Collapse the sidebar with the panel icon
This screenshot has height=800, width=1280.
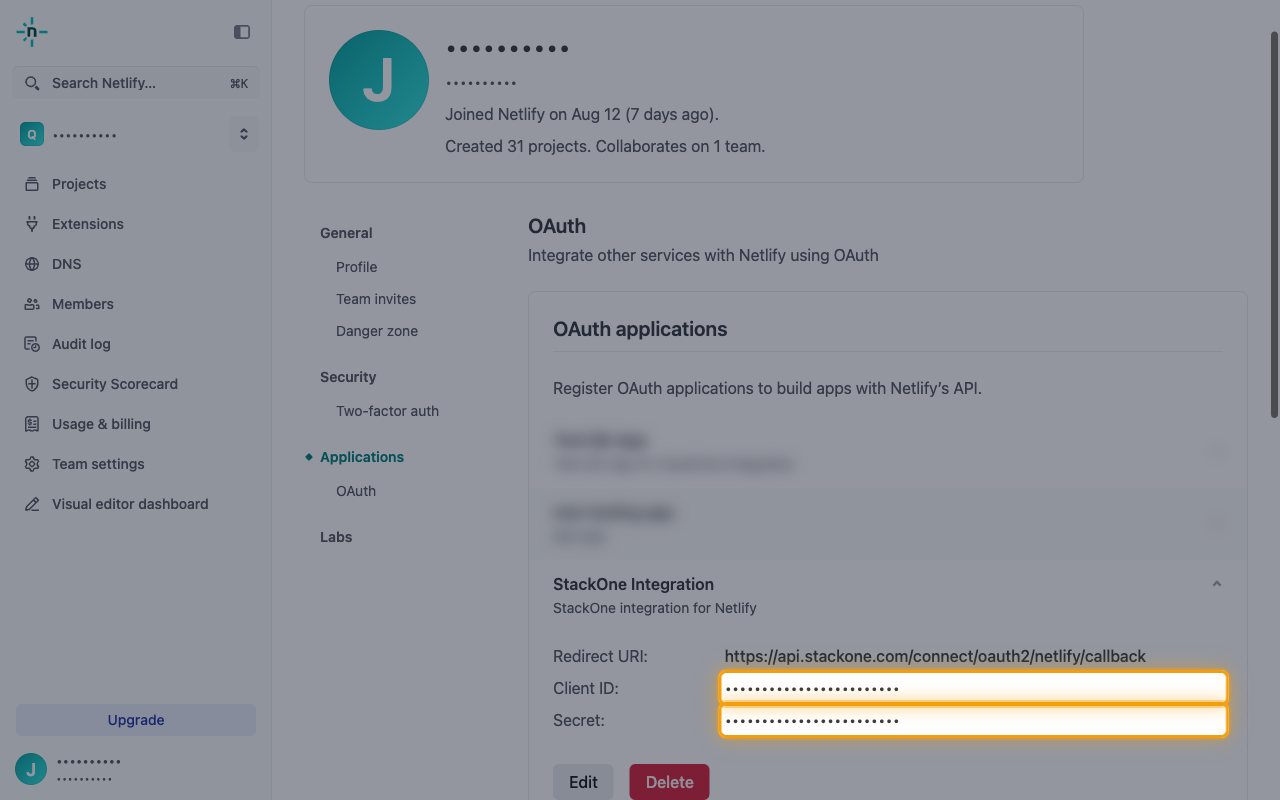coord(242,32)
